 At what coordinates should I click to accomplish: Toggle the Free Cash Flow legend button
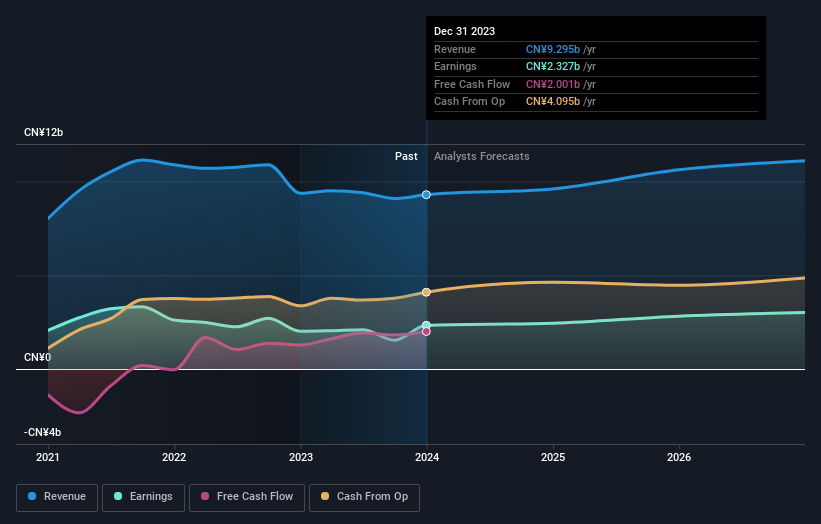(x=247, y=497)
